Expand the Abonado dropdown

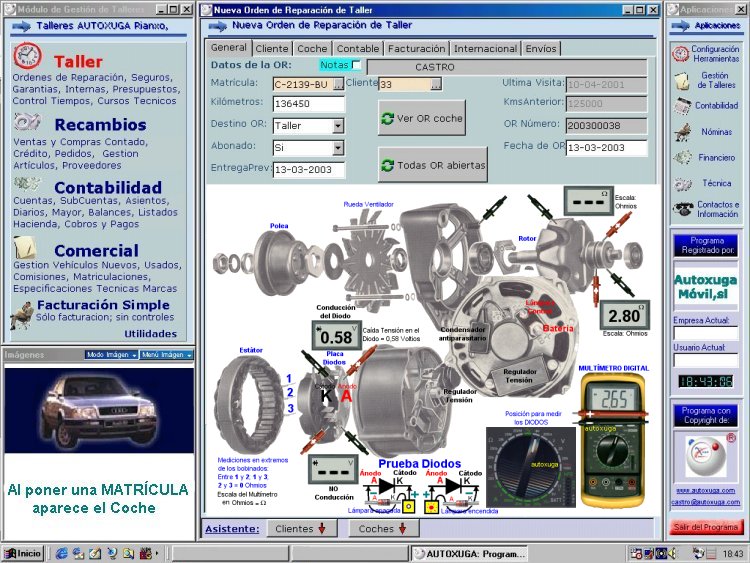click(x=338, y=148)
